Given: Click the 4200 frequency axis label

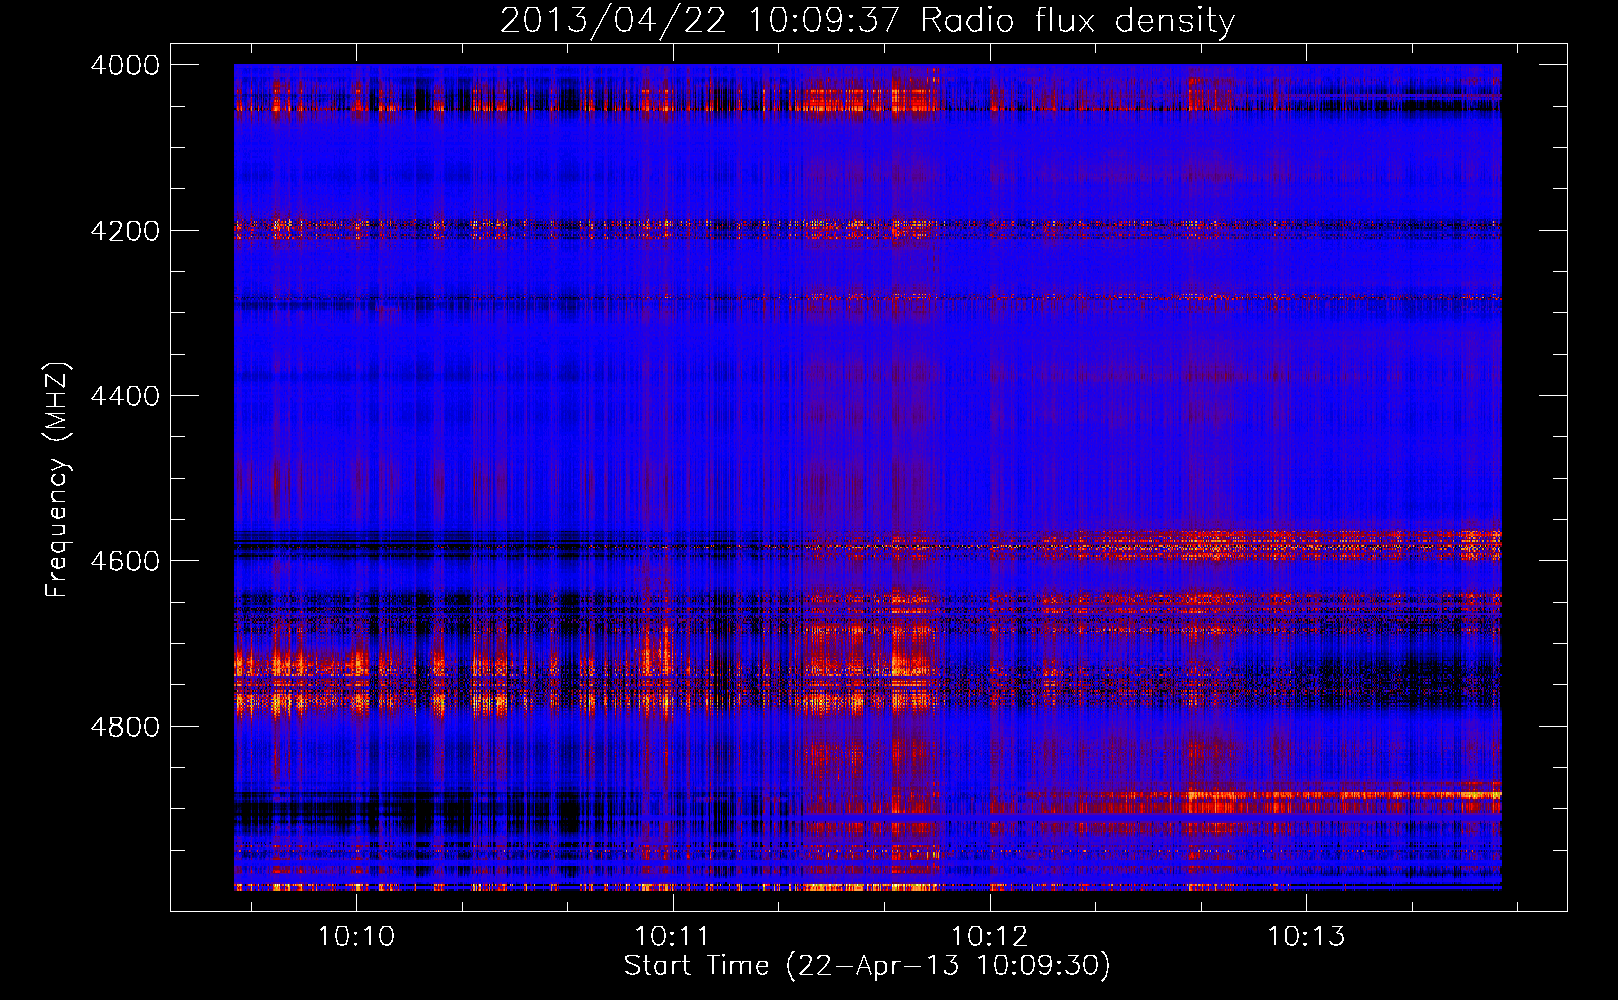Looking at the screenshot, I should coord(125,231).
